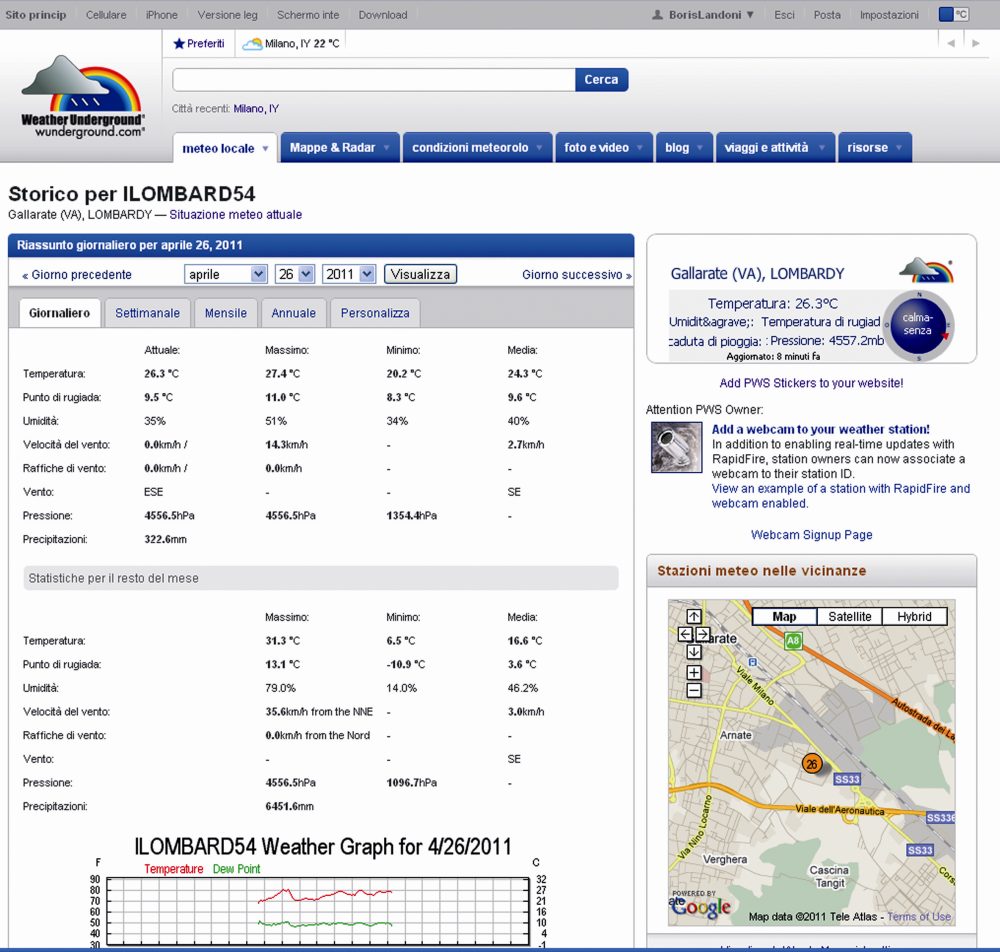Toggle the °C temperature unit switch
Image resolution: width=1000 pixels, height=952 pixels.
[953, 15]
